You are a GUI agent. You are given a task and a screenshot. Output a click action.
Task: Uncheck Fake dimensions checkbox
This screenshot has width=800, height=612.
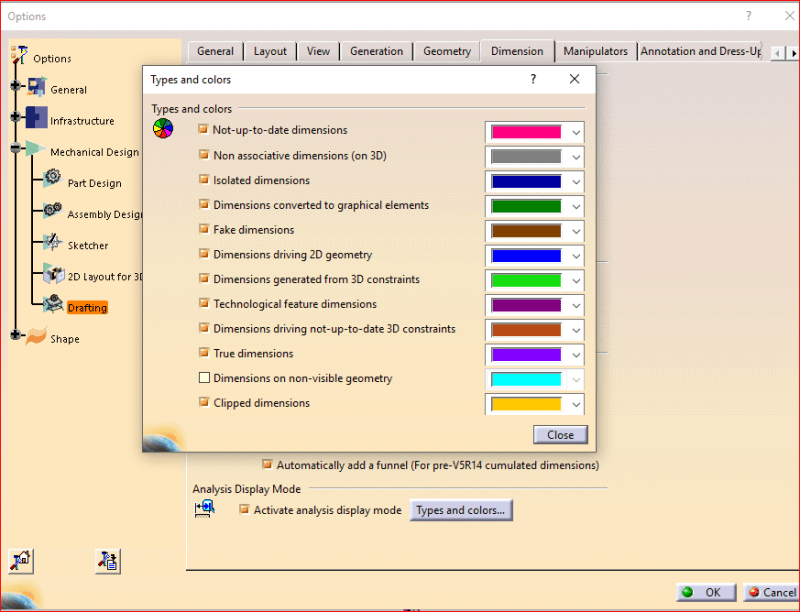click(204, 230)
